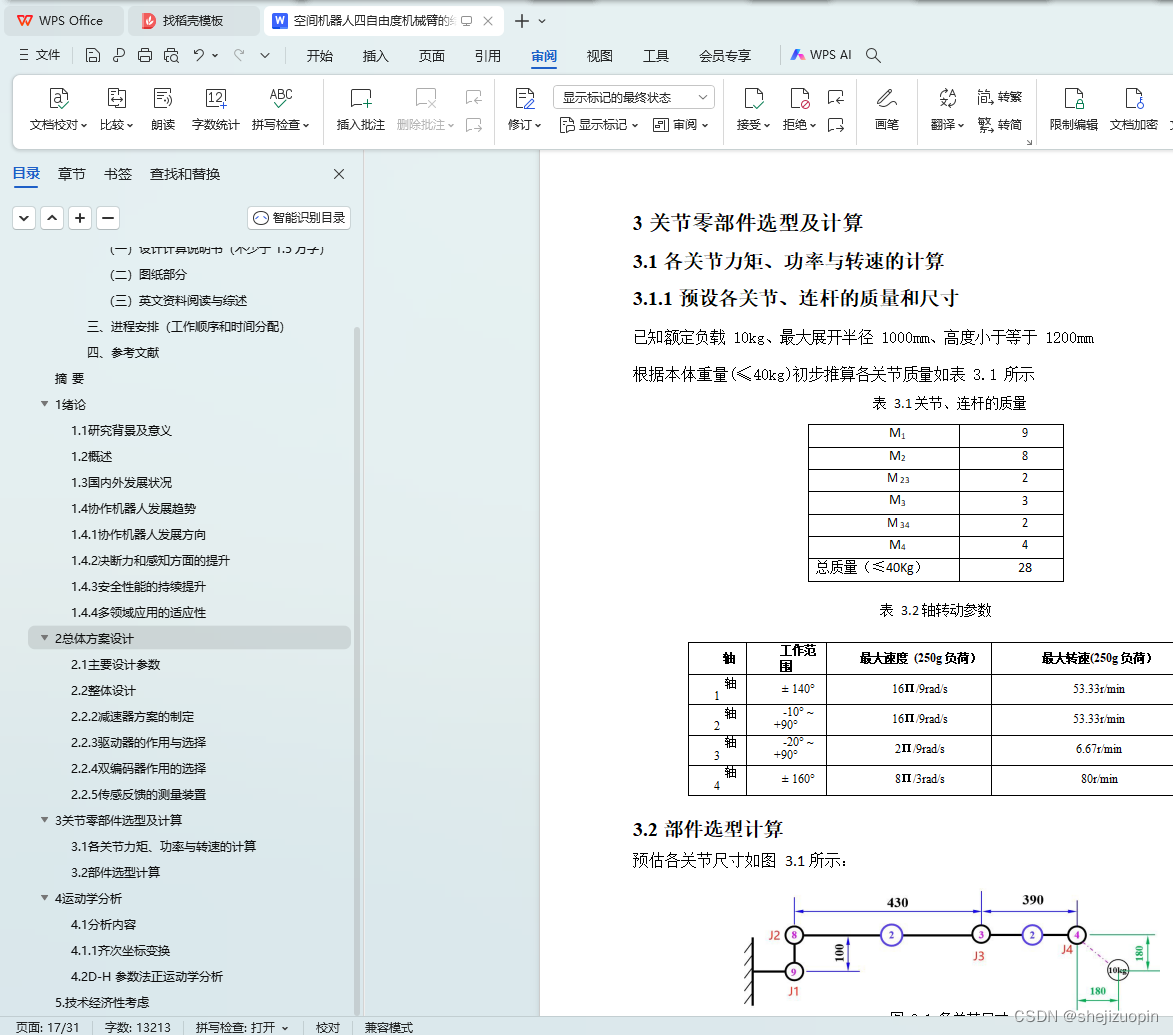
Task: Open 限制编辑 restrict editing
Action: tap(1074, 109)
